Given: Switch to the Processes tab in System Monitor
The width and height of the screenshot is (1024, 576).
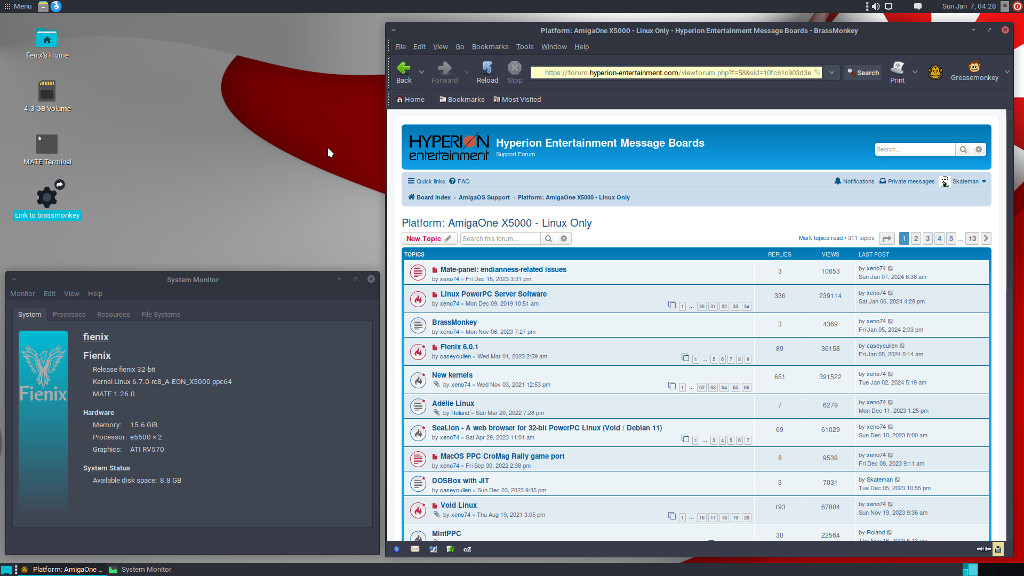Looking at the screenshot, I should tap(69, 315).
